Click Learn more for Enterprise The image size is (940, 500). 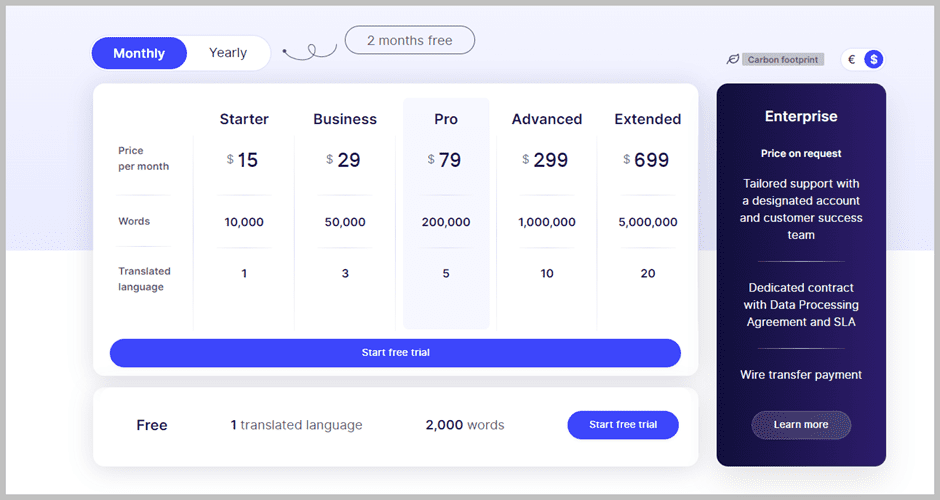point(801,425)
